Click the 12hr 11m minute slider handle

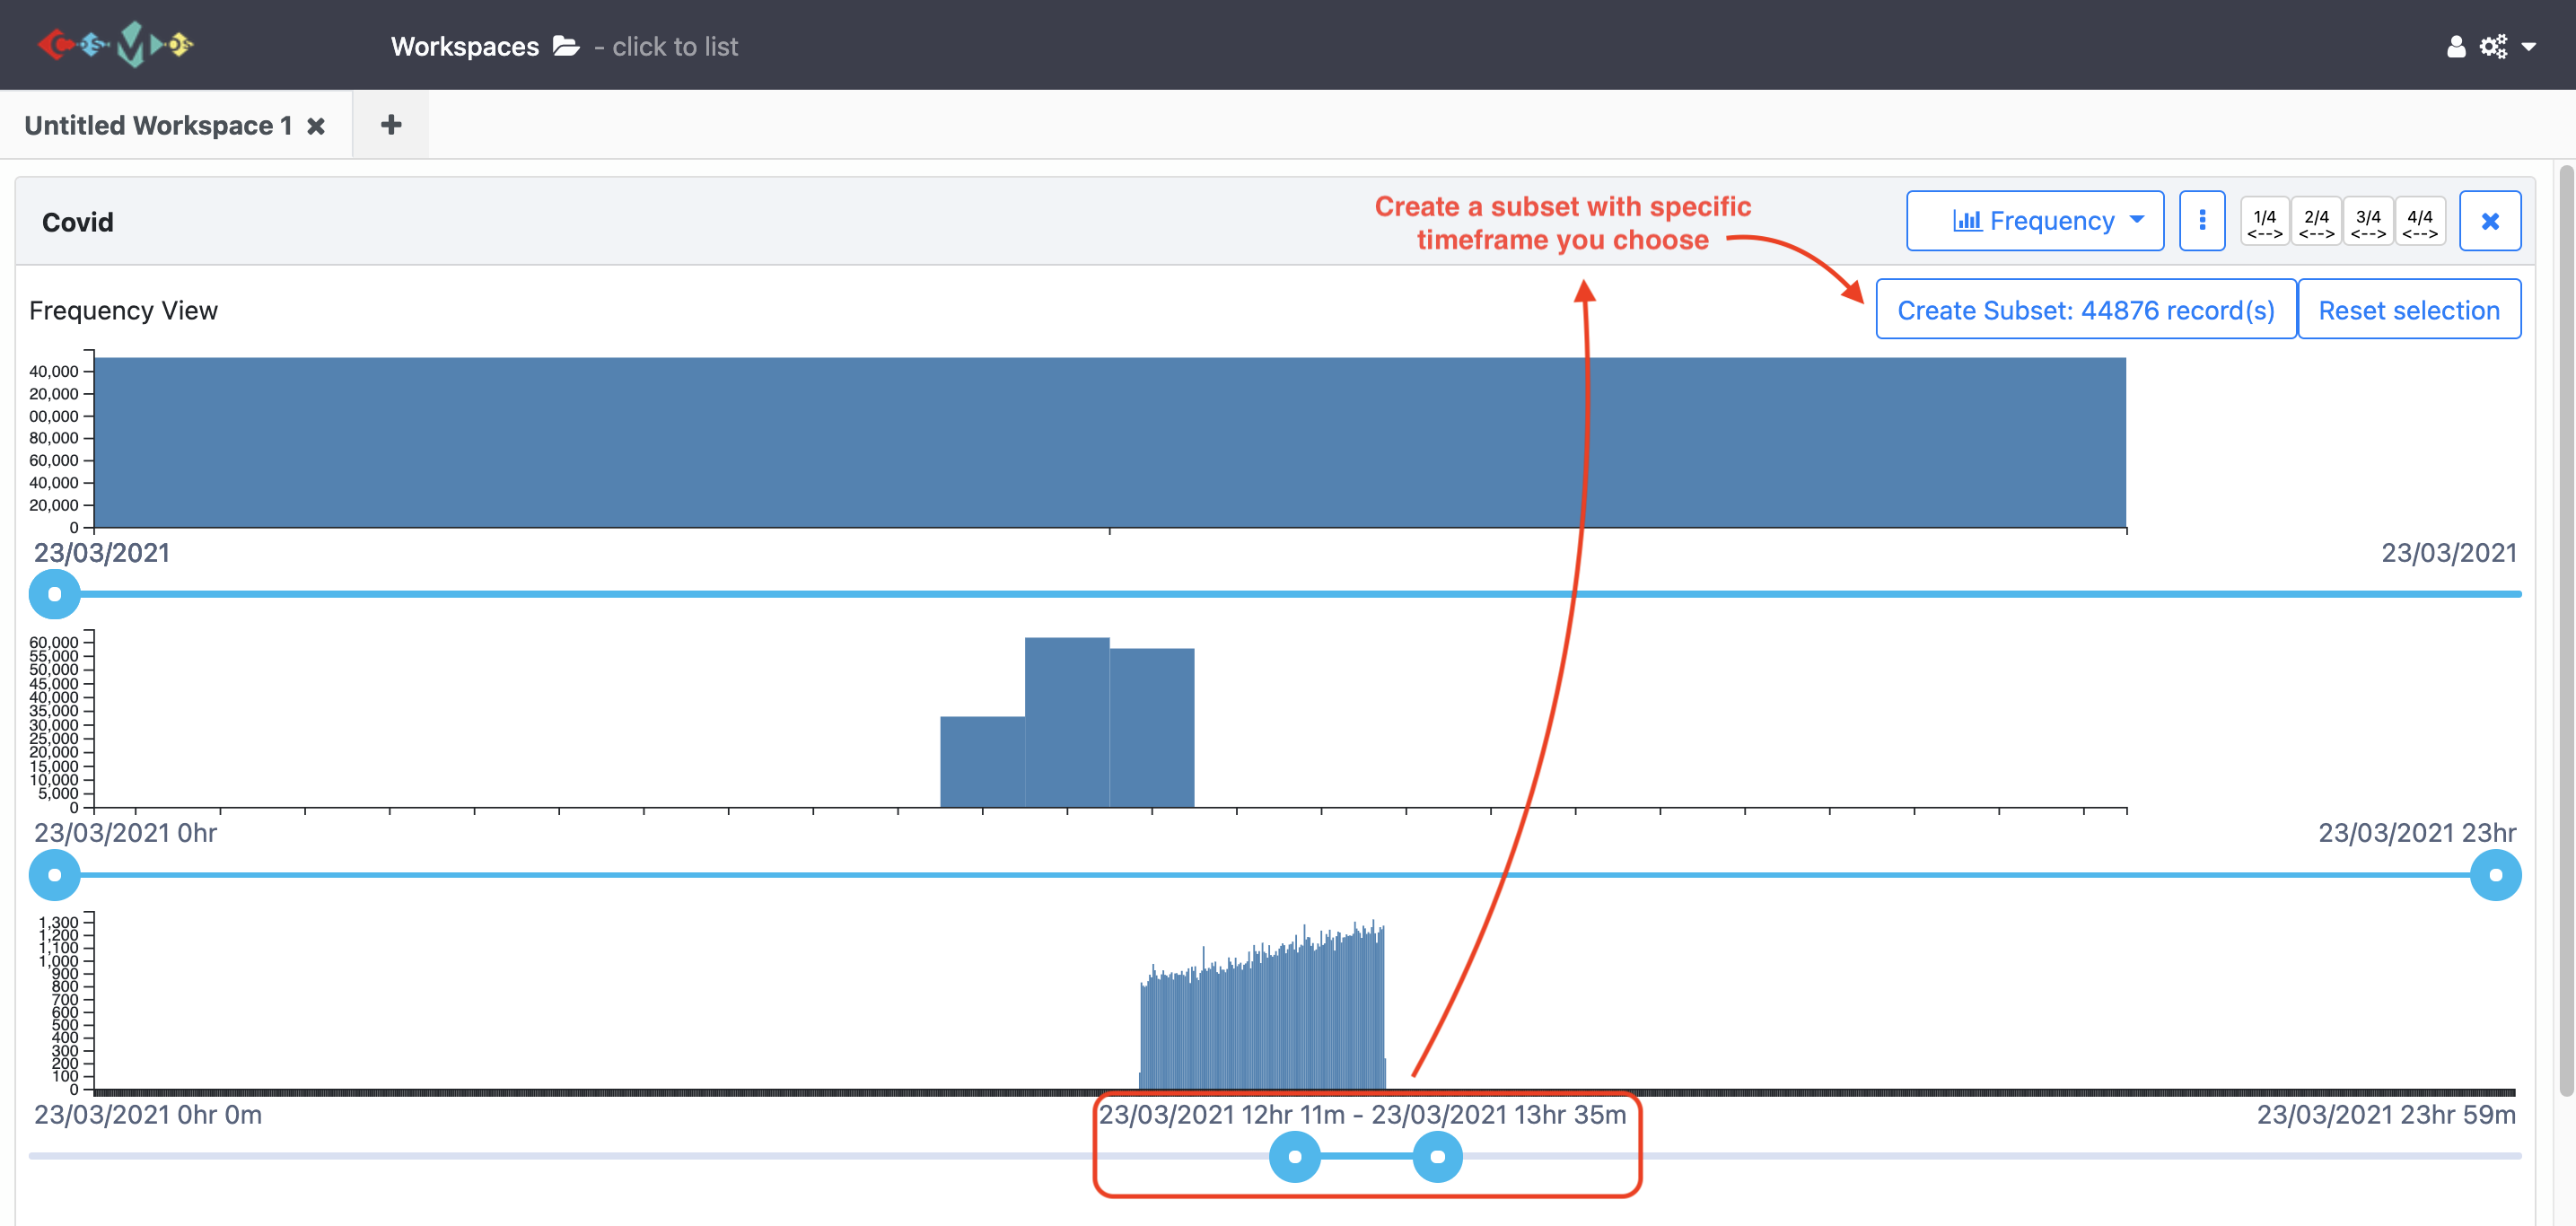pyautogui.click(x=1295, y=1157)
